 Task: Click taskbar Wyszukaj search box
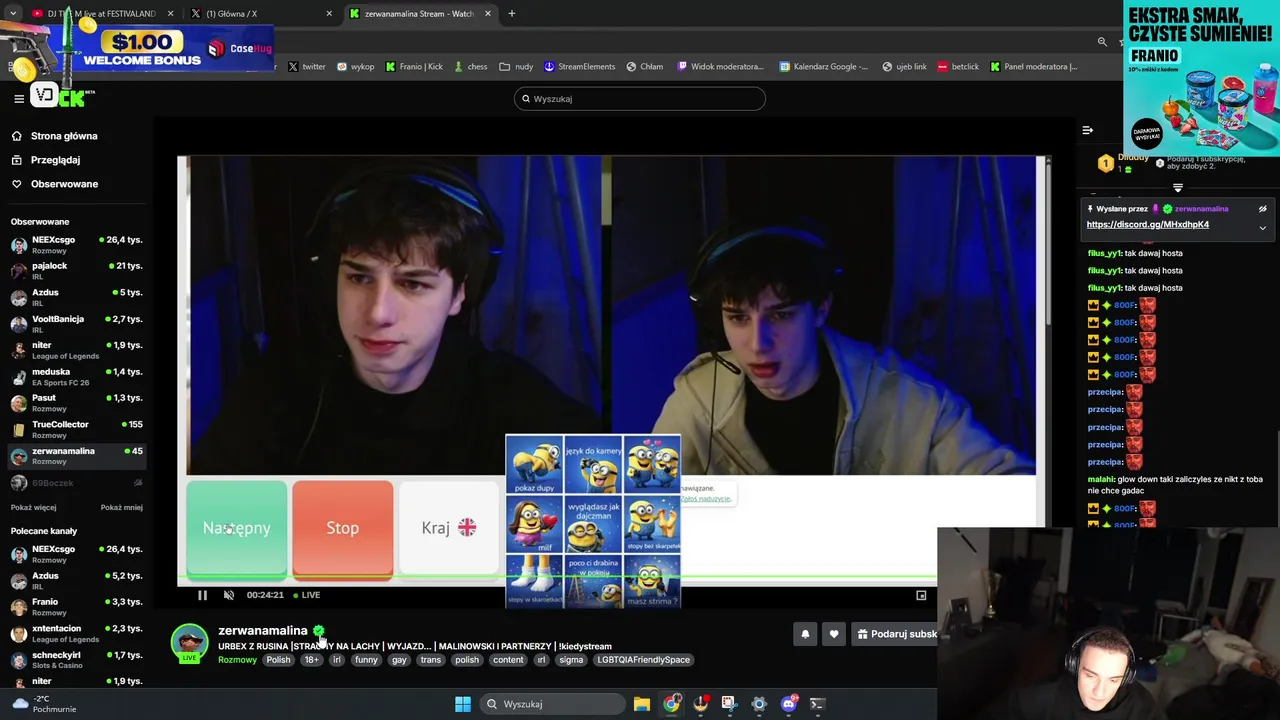pyautogui.click(x=552, y=704)
